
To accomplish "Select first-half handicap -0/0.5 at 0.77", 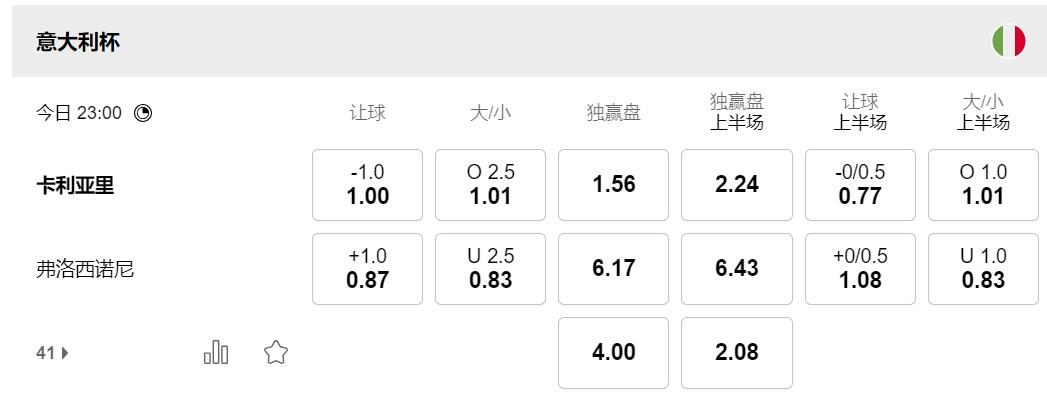I will (860, 185).
